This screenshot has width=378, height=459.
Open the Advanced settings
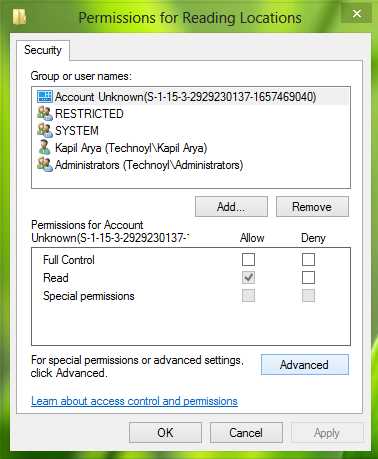[x=304, y=365]
